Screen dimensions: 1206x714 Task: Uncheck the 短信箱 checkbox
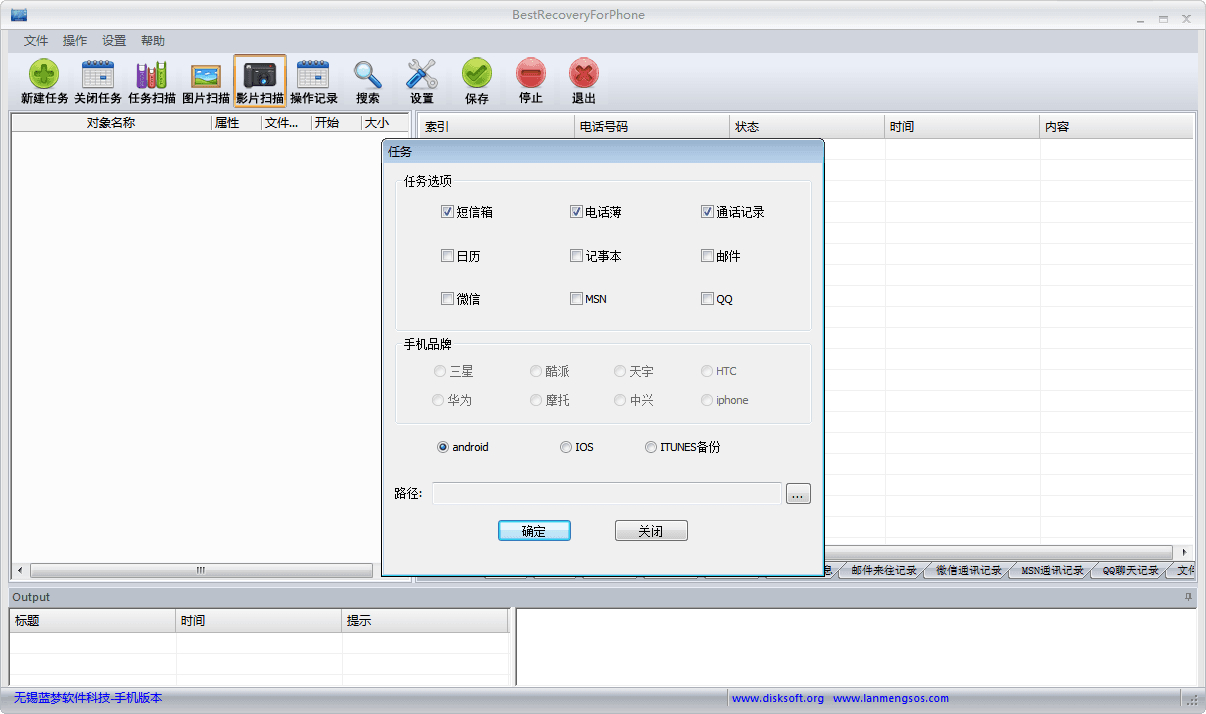point(447,212)
